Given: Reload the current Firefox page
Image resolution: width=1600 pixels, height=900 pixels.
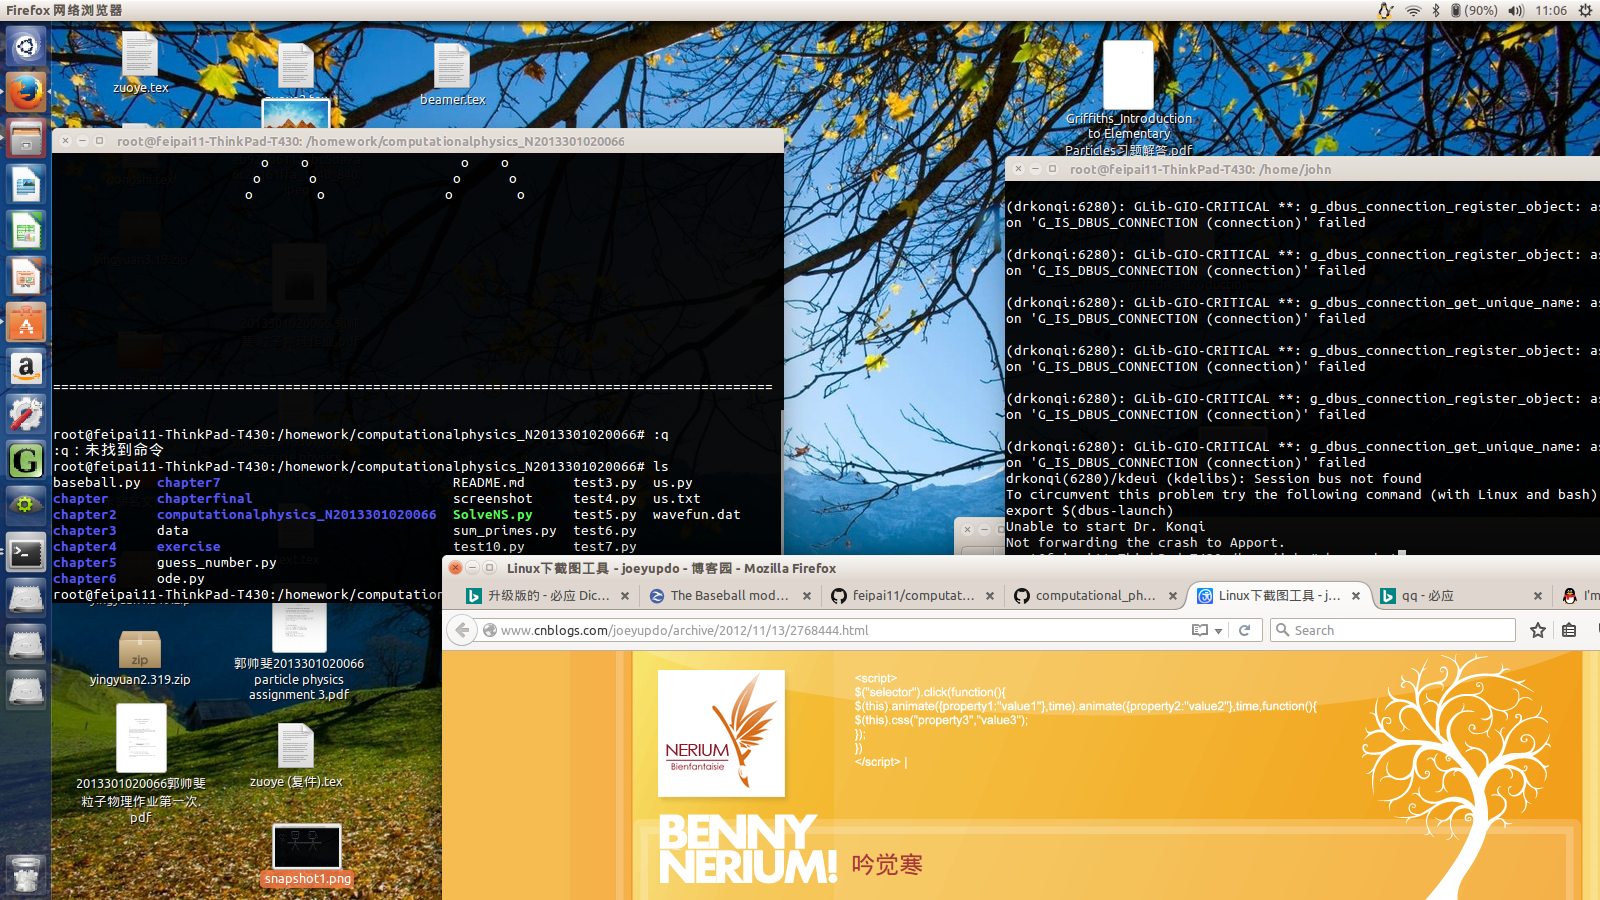Looking at the screenshot, I should point(1245,630).
